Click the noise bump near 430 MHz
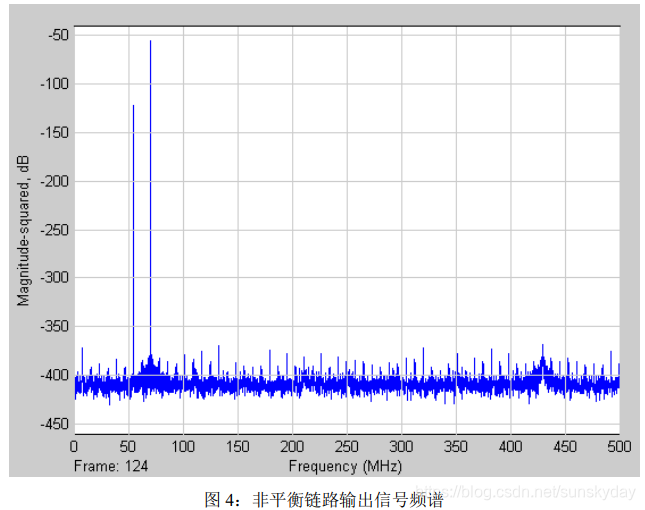 point(543,364)
